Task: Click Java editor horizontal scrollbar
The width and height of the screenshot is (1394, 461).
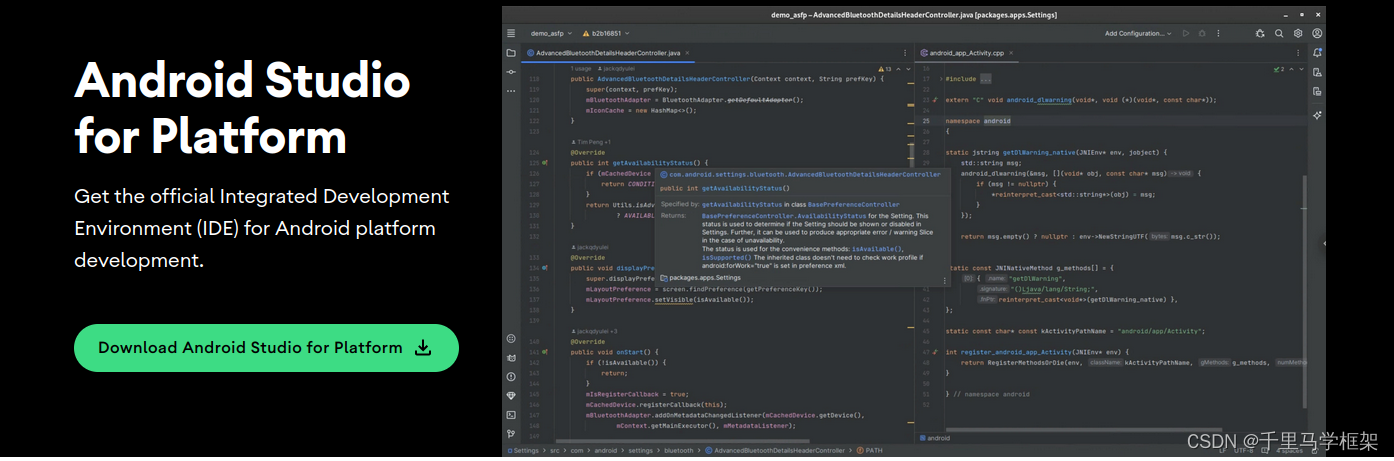Action: [x=682, y=441]
